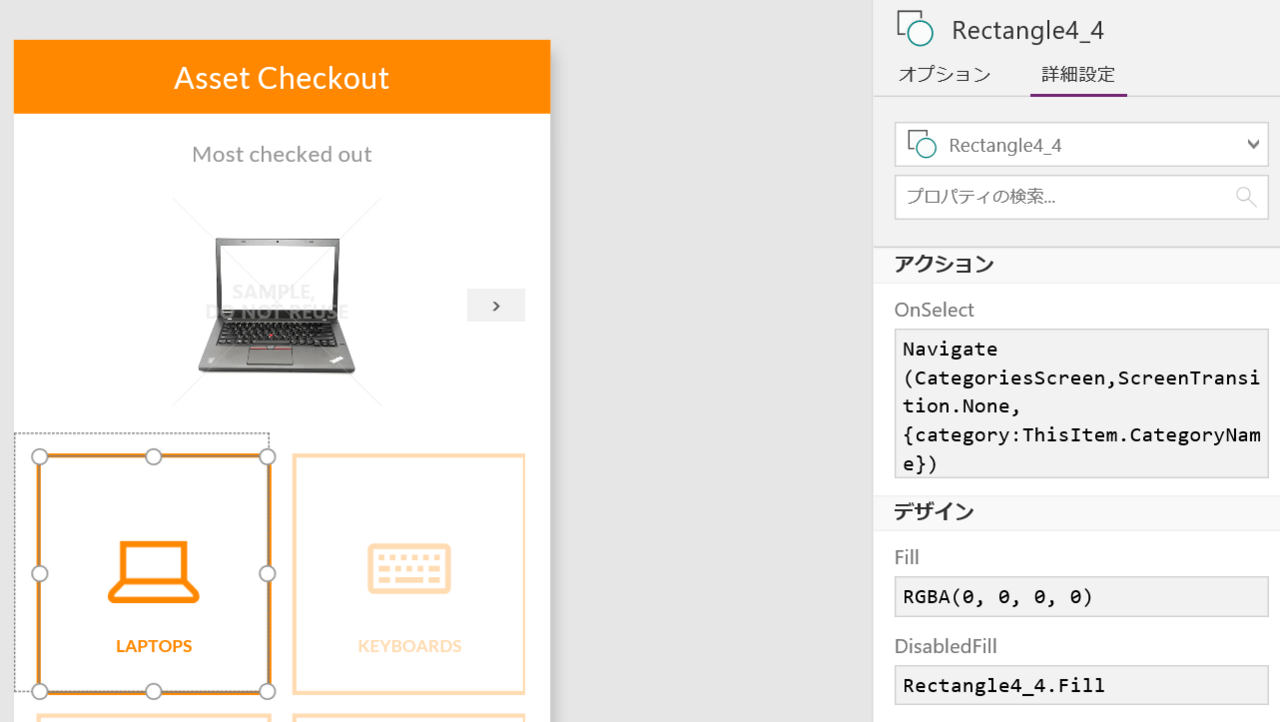Click the Rectangle4_4 panel title text
Viewport: 1280px width, 722px height.
coord(1028,30)
